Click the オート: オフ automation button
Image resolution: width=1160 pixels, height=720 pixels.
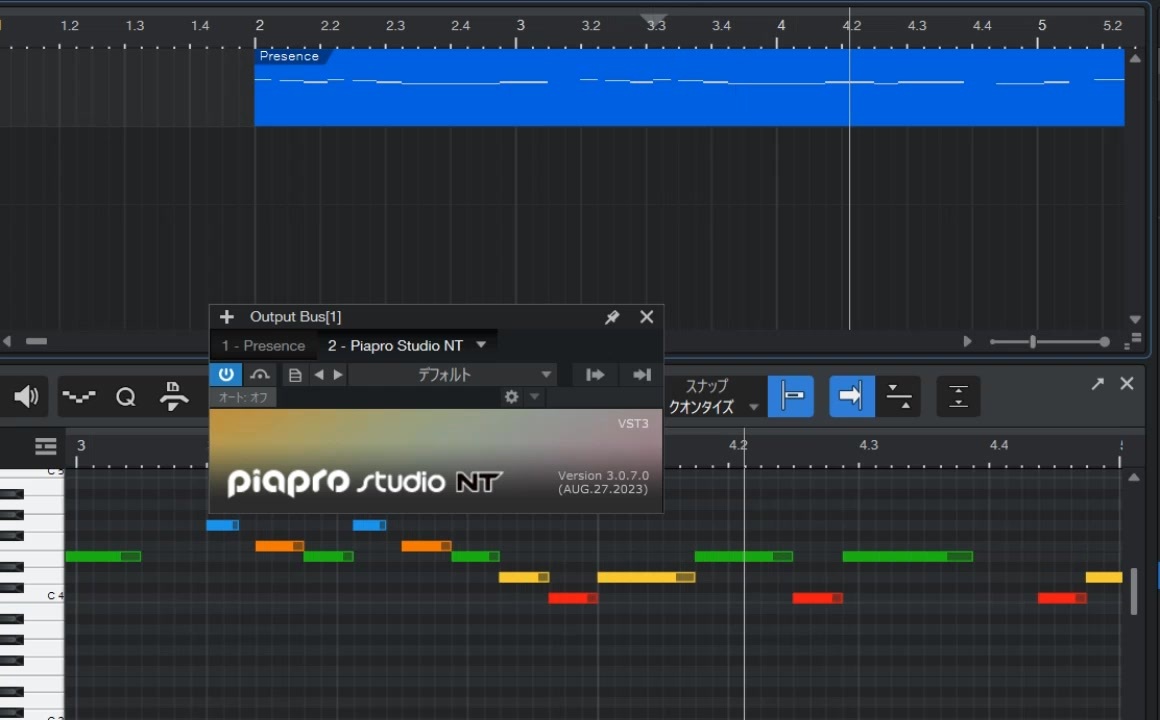coord(243,397)
